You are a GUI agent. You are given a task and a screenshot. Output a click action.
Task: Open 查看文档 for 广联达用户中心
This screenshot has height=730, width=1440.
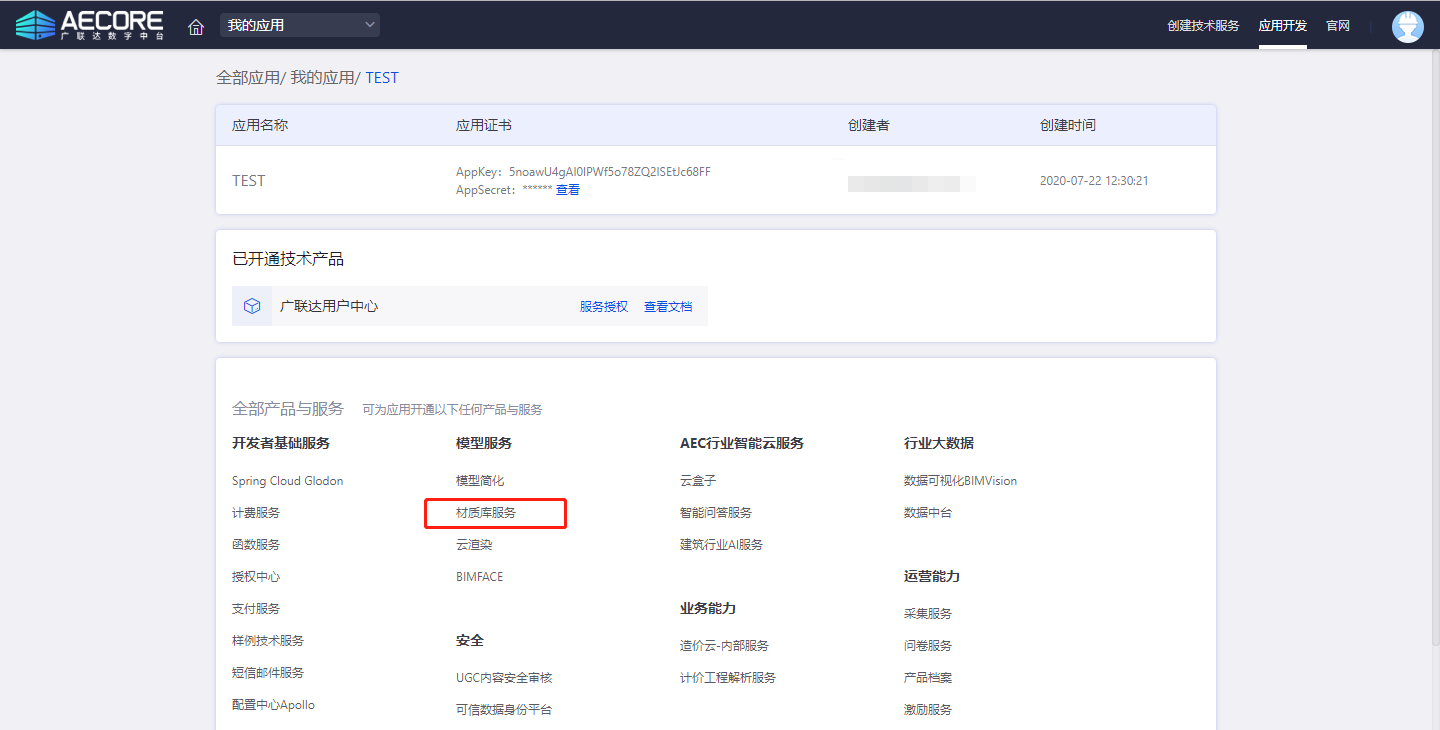coord(668,307)
